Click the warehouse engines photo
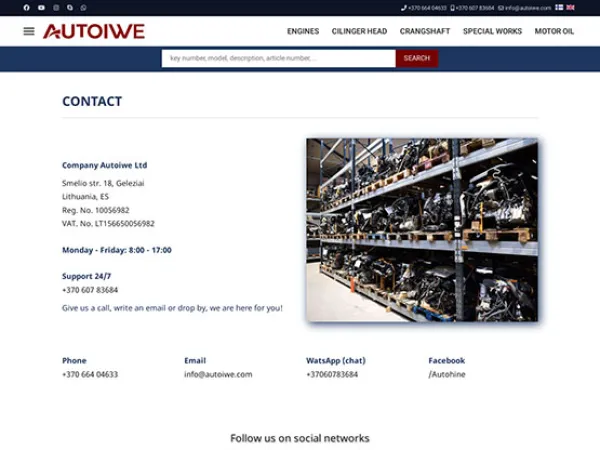 422,230
